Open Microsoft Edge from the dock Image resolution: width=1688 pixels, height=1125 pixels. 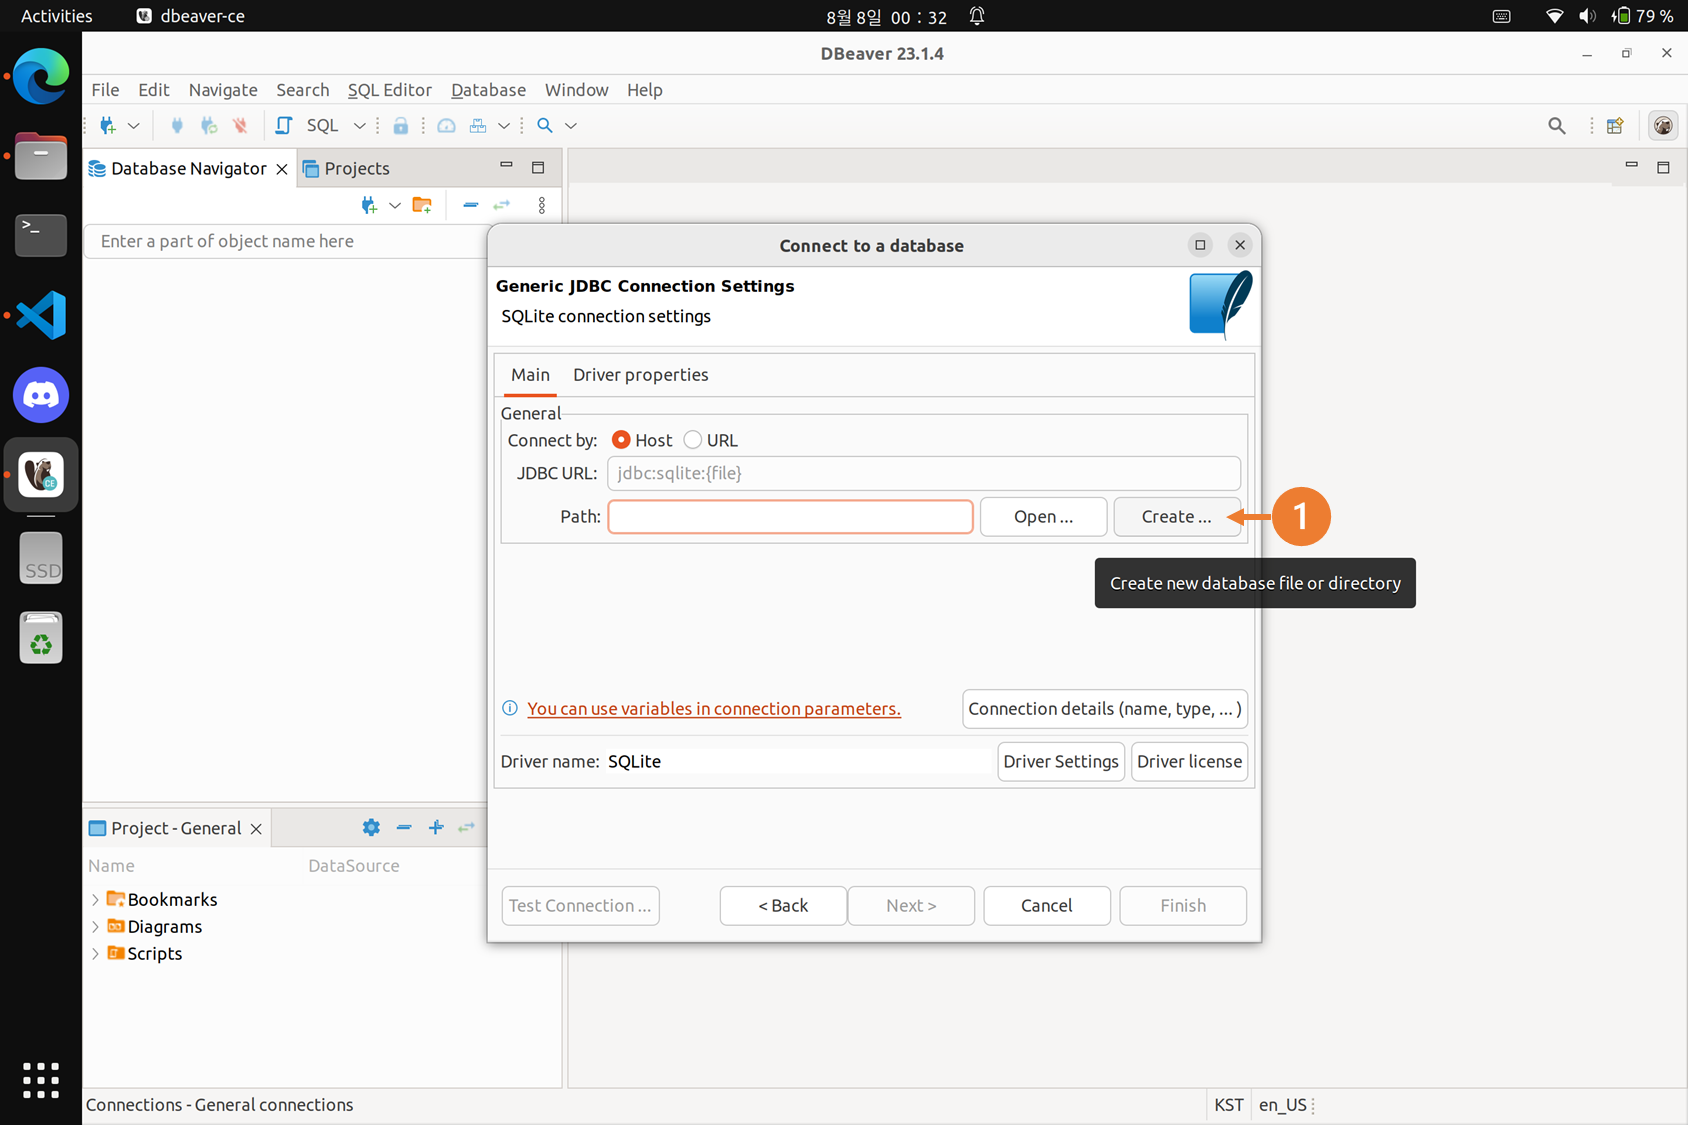(41, 76)
